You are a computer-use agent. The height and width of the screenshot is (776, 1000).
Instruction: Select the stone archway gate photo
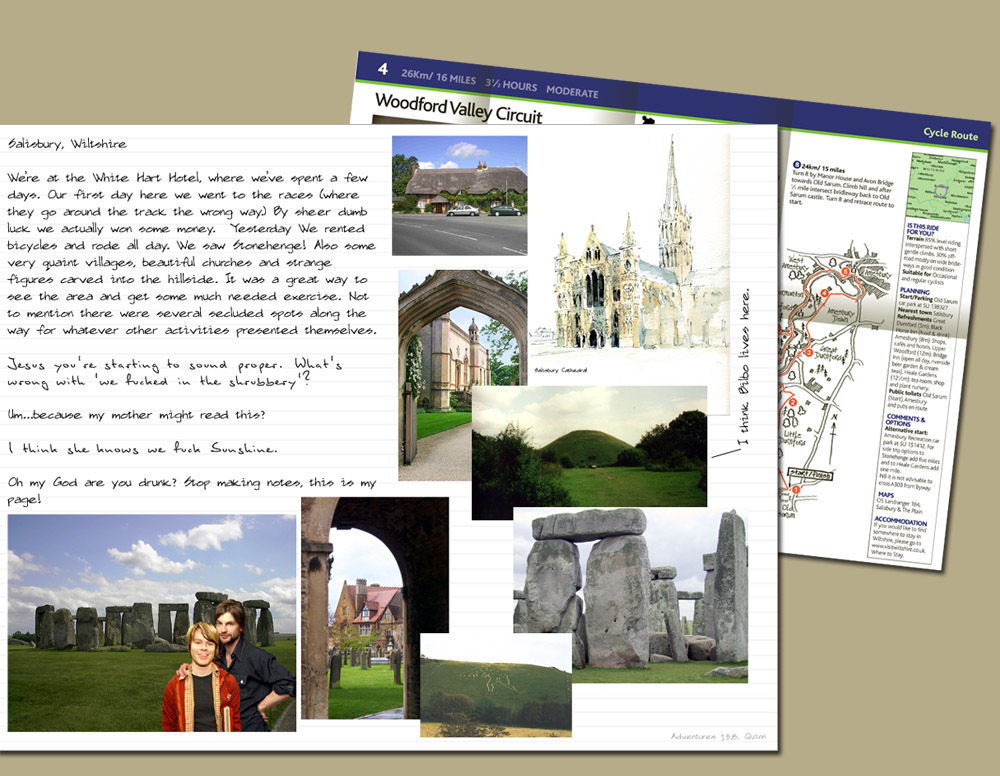(x=462, y=375)
